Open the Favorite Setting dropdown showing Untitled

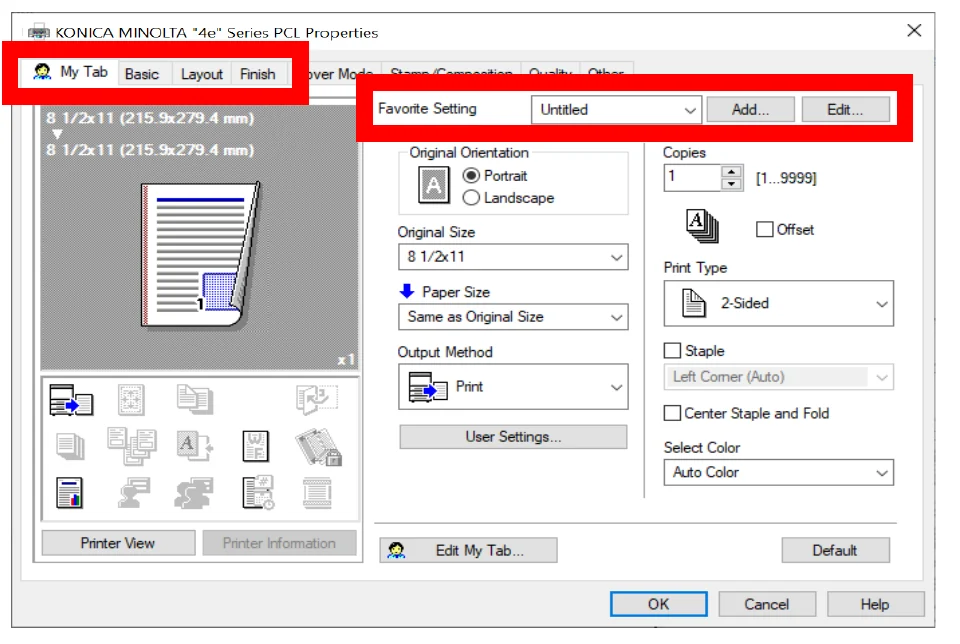616,110
